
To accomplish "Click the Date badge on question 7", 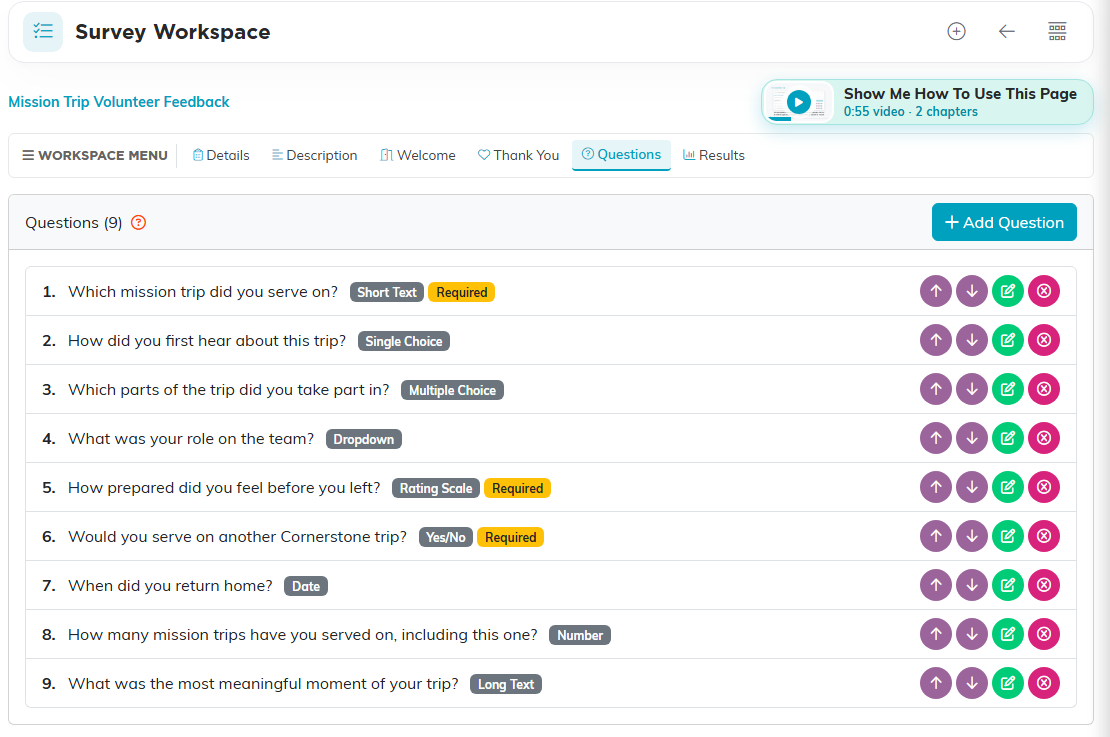I will (306, 586).
